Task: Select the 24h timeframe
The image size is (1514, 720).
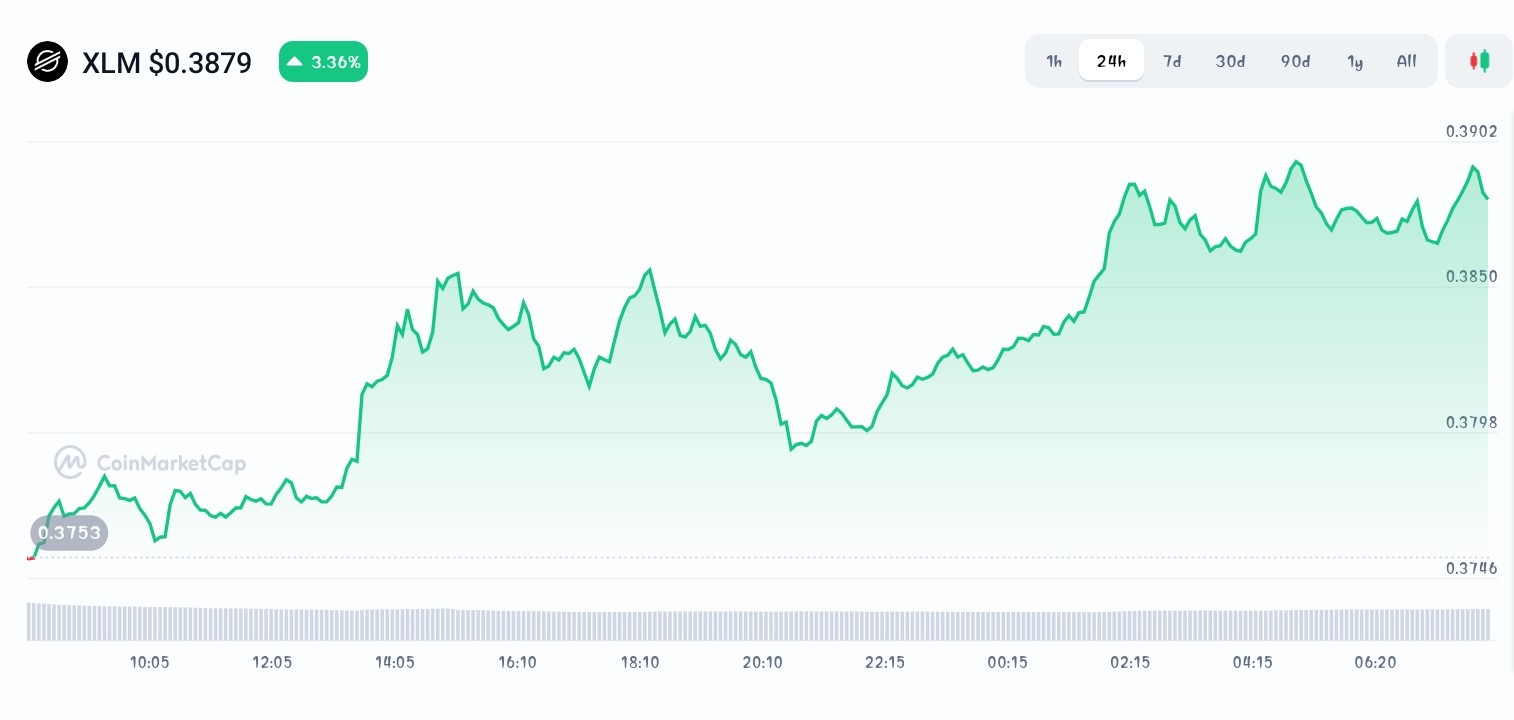Action: click(x=1111, y=61)
